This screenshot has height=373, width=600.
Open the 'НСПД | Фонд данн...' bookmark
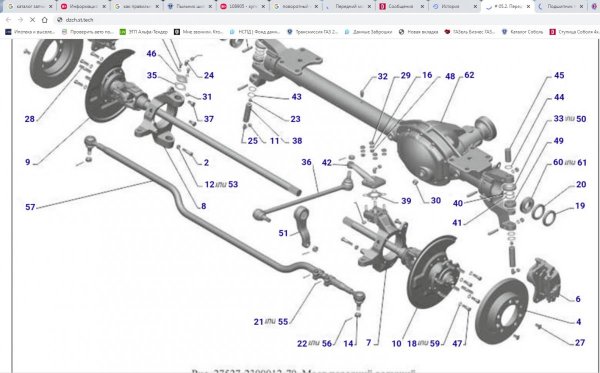(255, 32)
